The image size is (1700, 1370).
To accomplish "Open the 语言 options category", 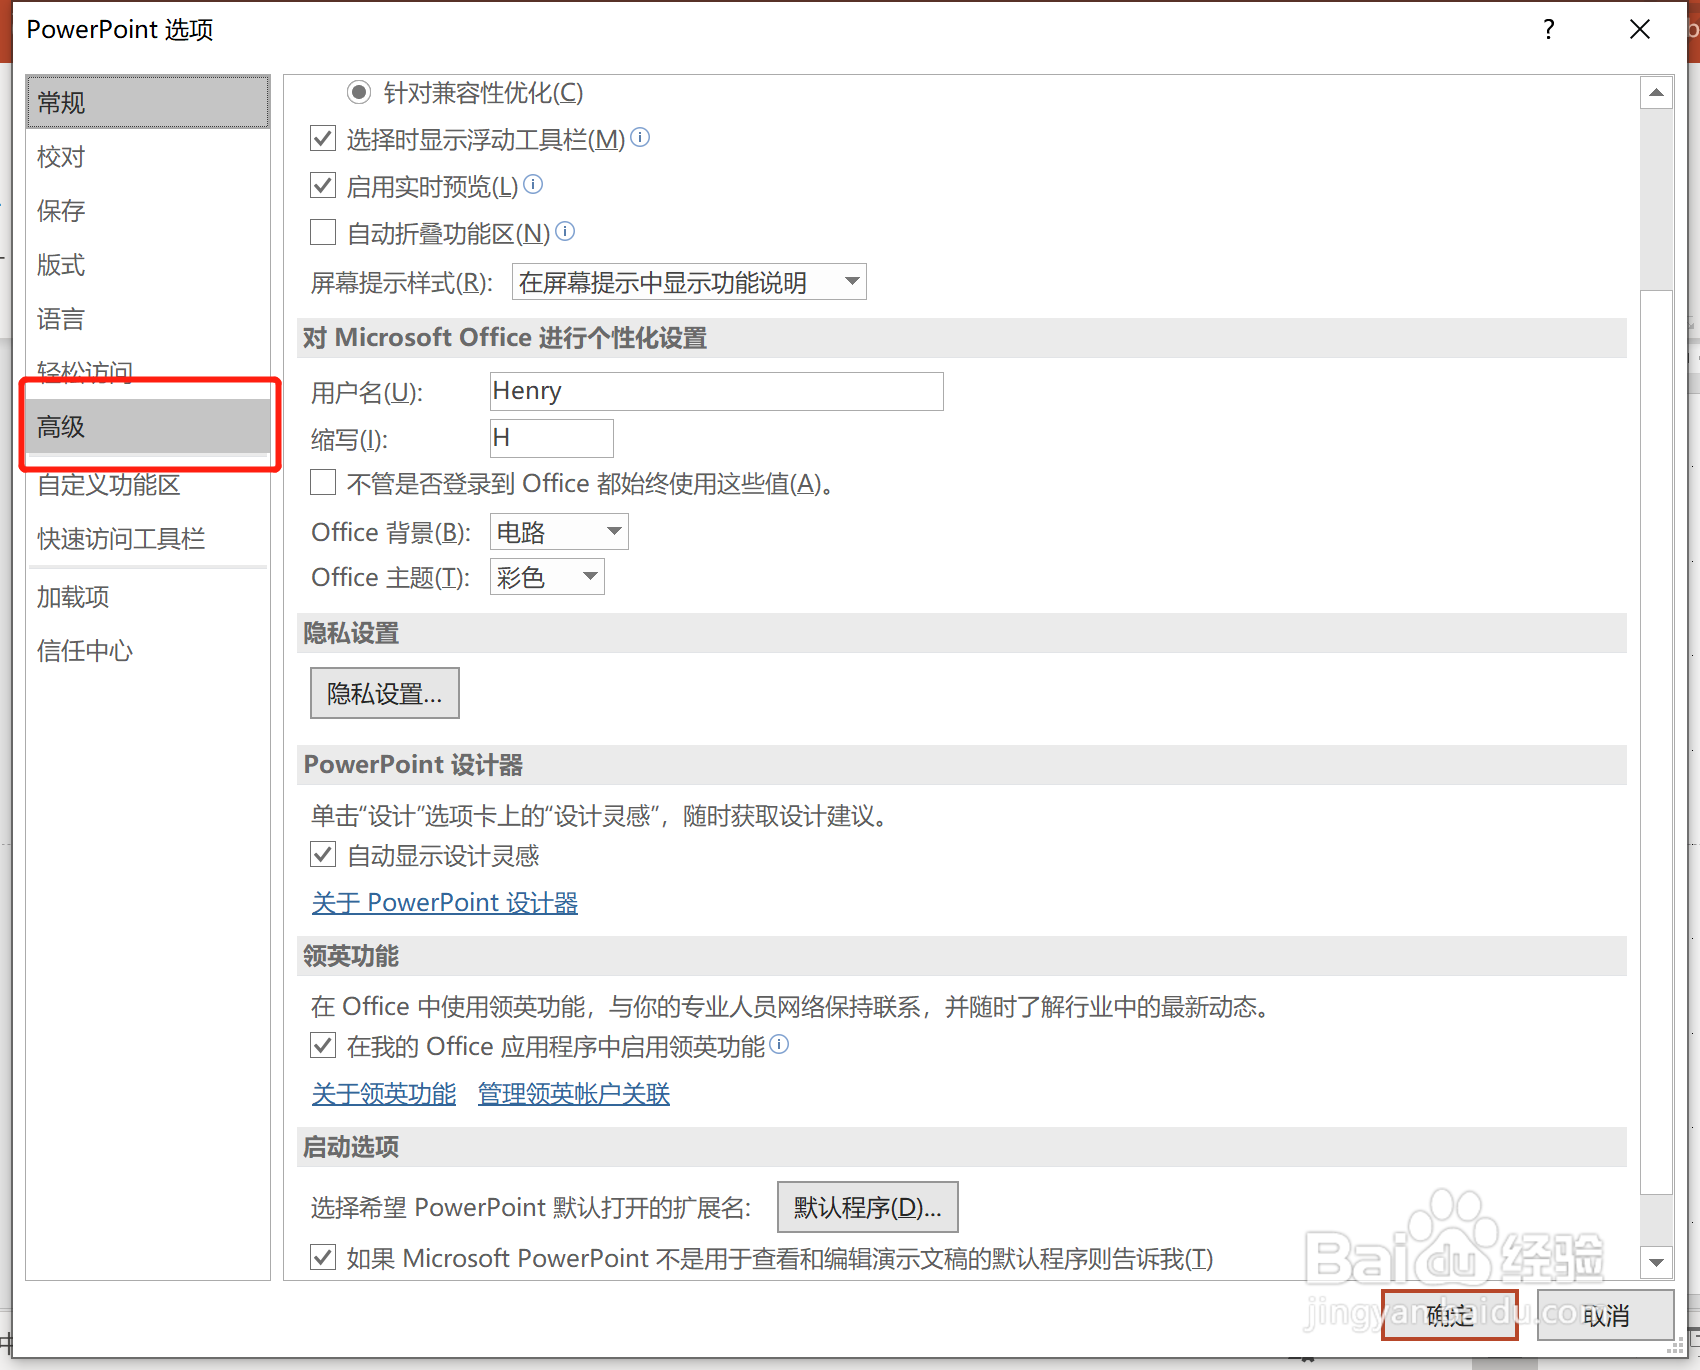I will pos(148,319).
